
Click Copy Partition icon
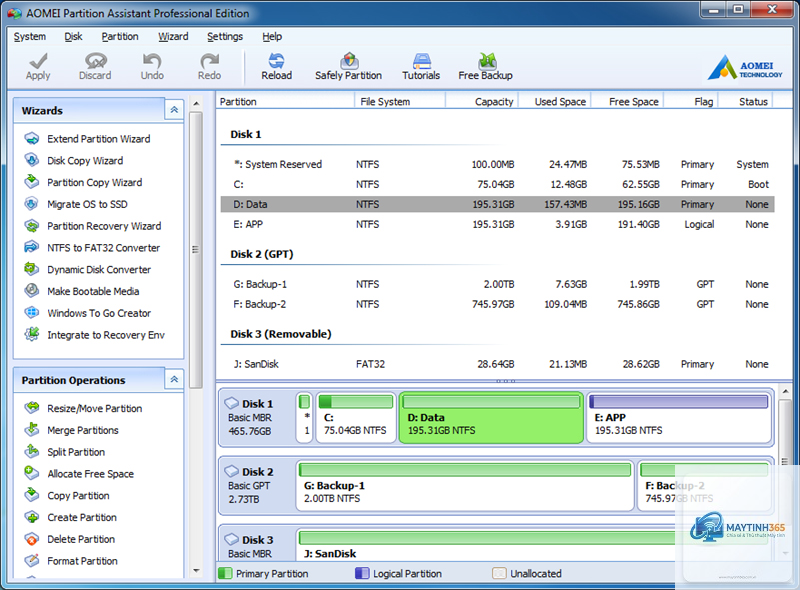click(32, 495)
